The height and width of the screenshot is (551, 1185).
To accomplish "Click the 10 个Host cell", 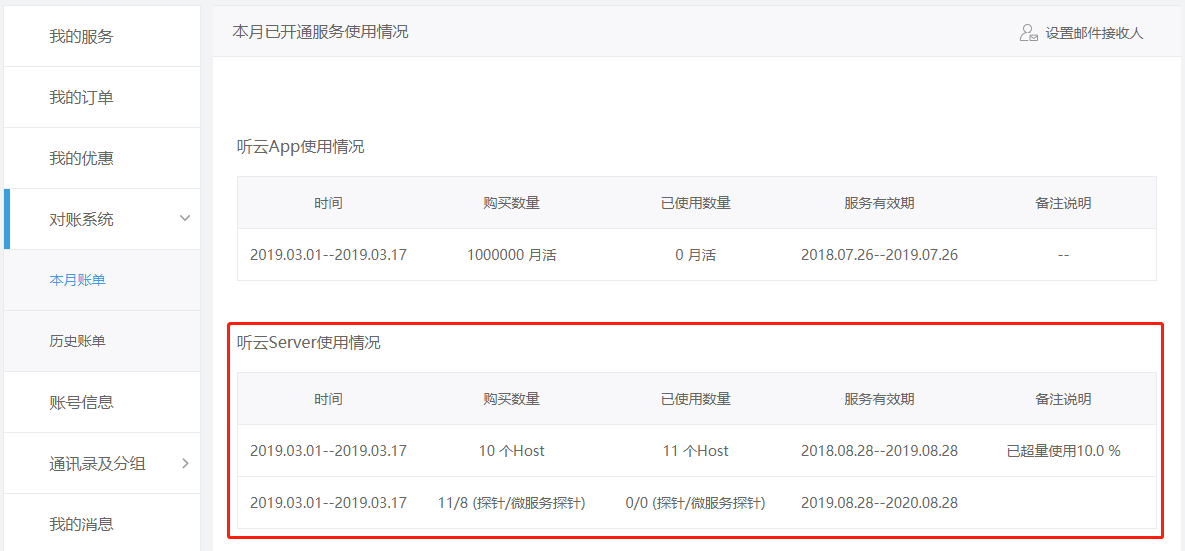I will [512, 451].
